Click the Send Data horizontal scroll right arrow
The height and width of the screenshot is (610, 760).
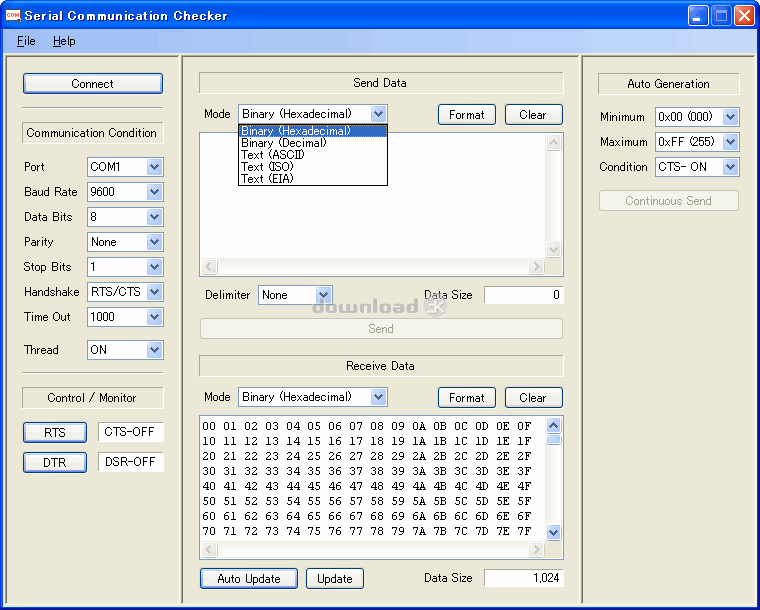coord(536,266)
